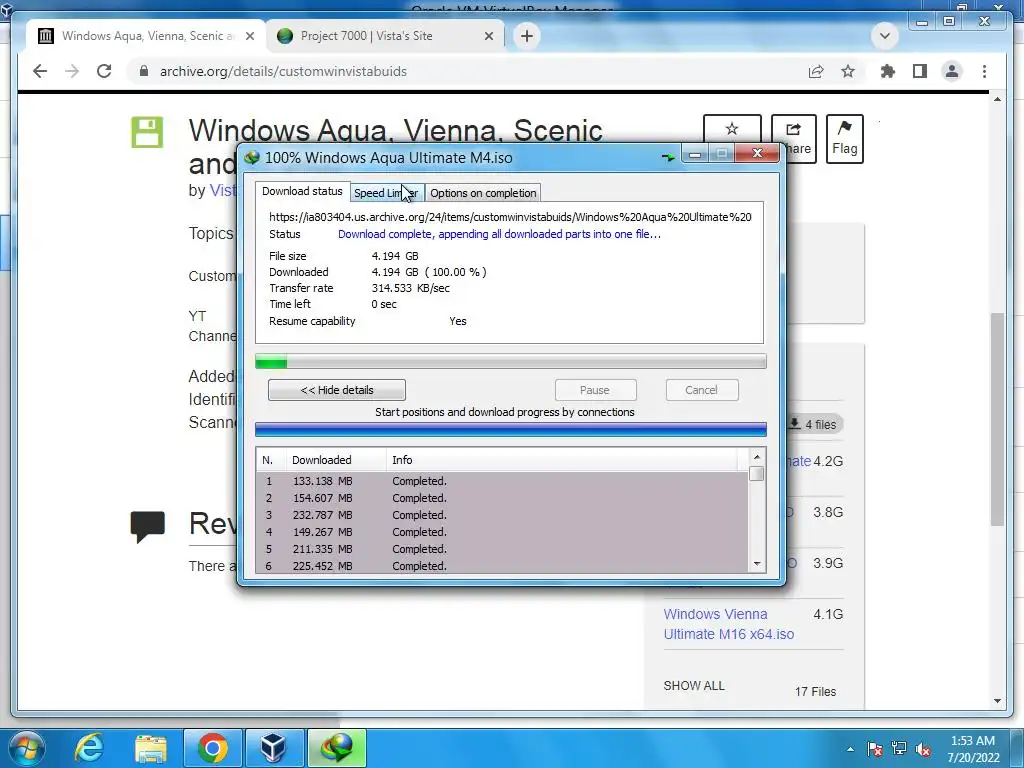Click SHOW ALL files link
This screenshot has height=768, width=1024.
click(694, 686)
